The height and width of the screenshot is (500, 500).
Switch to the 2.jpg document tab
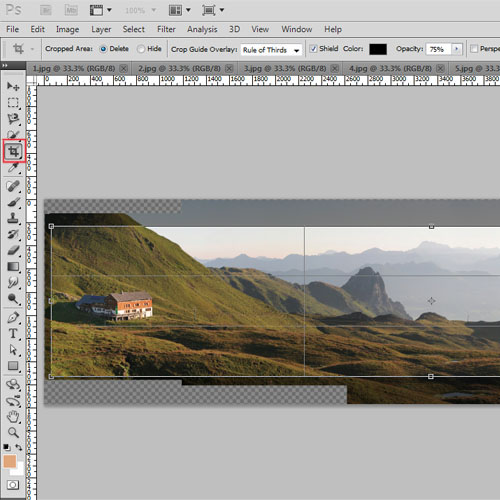pyautogui.click(x=179, y=69)
